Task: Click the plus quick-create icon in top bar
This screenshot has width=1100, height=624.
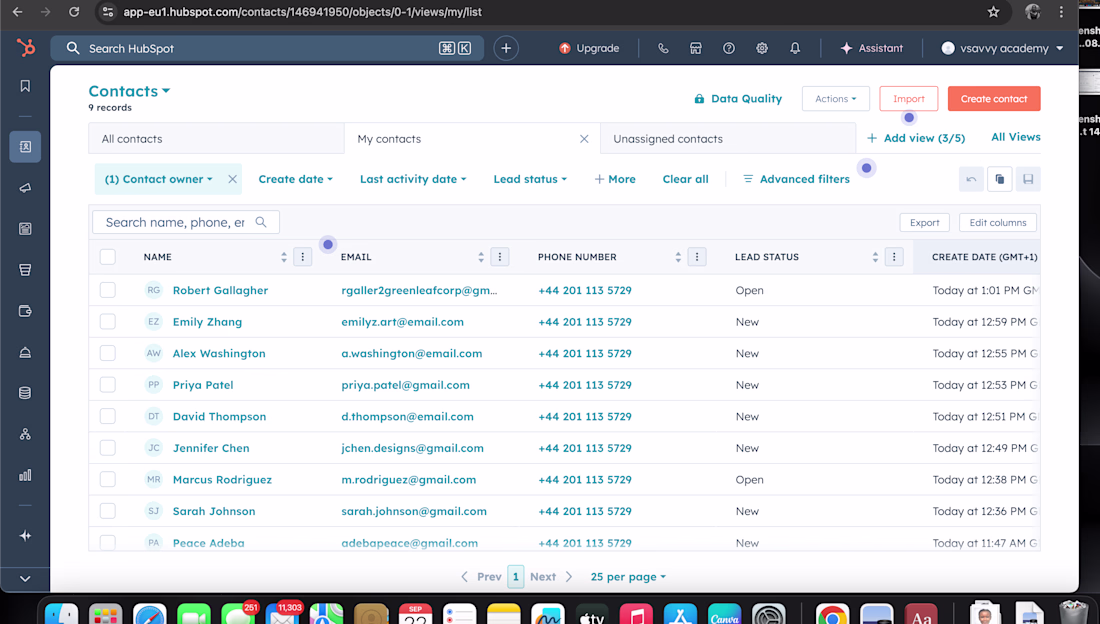Action: 506,48
